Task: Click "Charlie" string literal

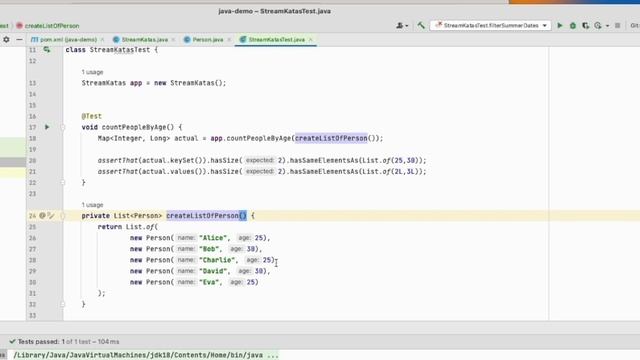Action: tap(217, 260)
